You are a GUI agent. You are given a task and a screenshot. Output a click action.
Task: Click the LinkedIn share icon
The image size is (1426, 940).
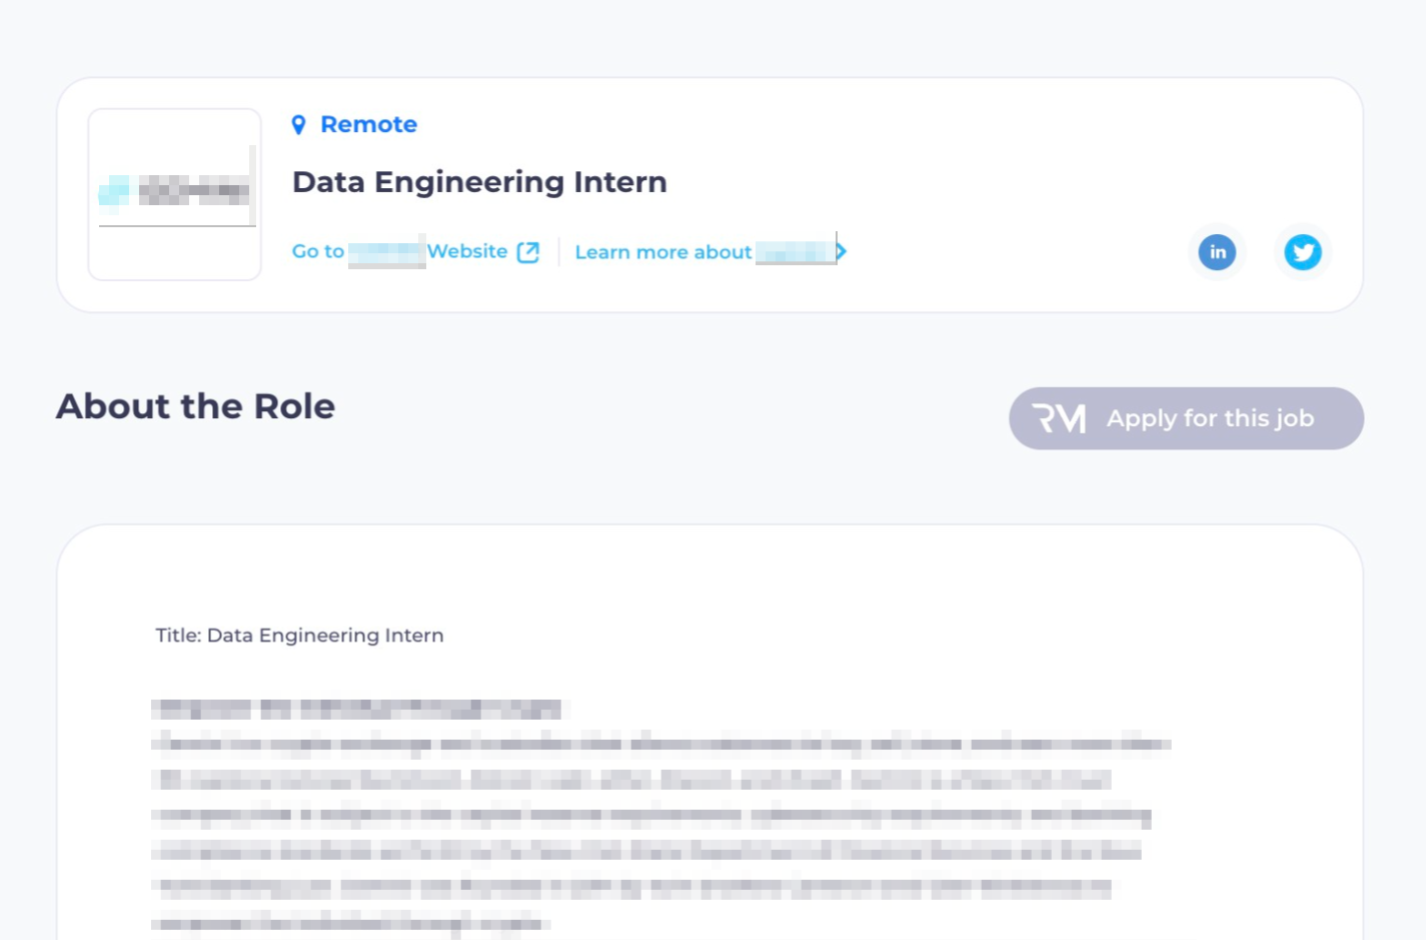[1217, 252]
